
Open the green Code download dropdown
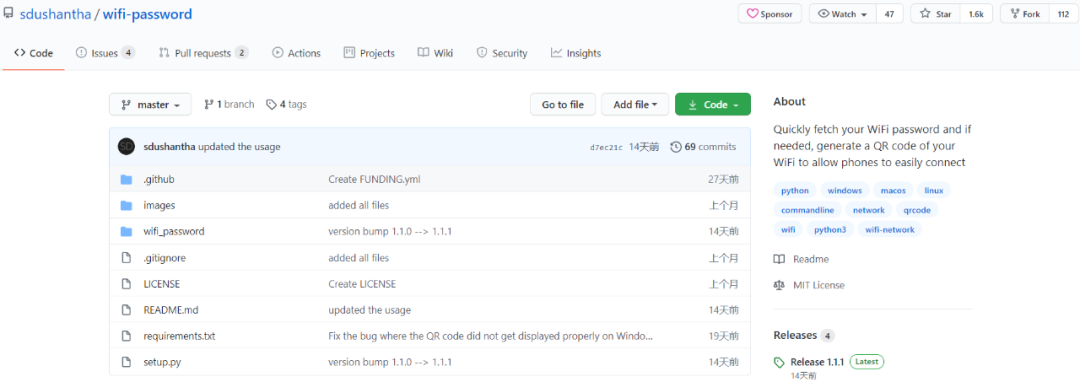click(713, 105)
